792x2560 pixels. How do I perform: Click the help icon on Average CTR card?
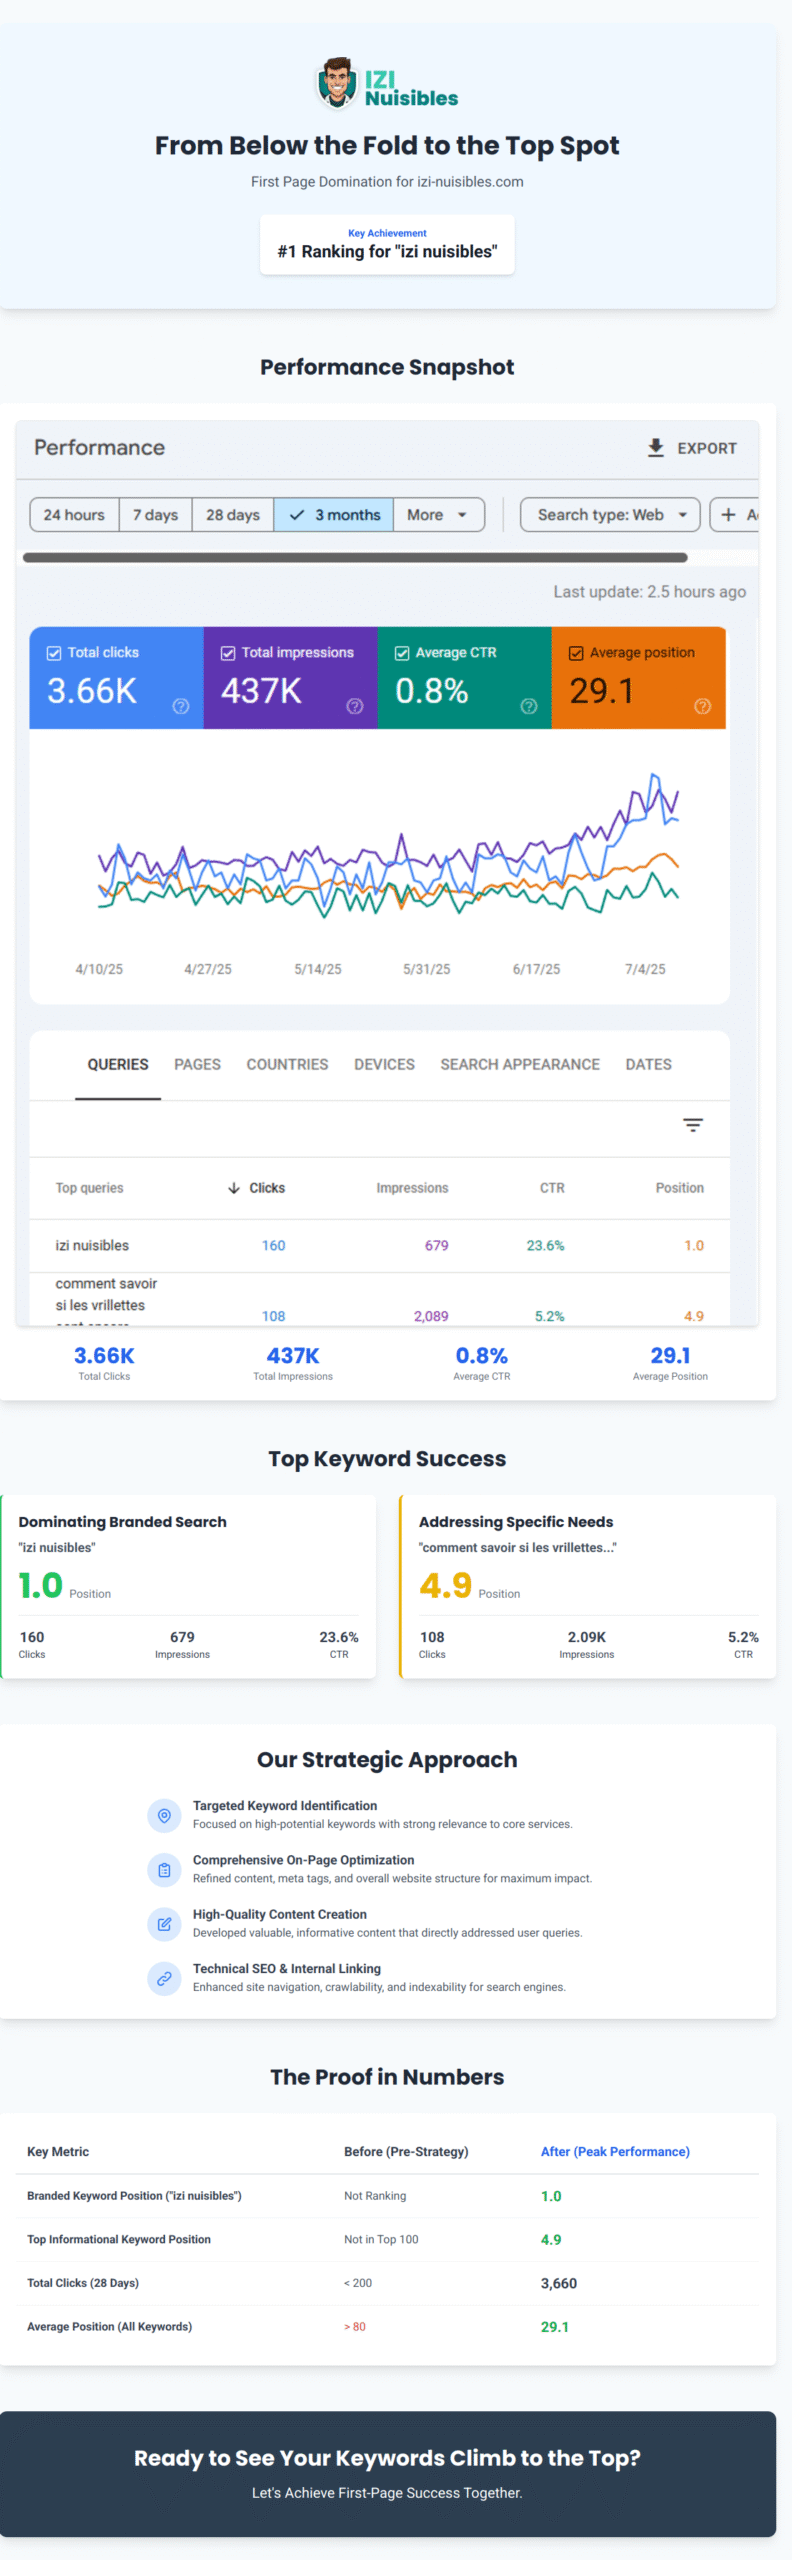tap(529, 706)
